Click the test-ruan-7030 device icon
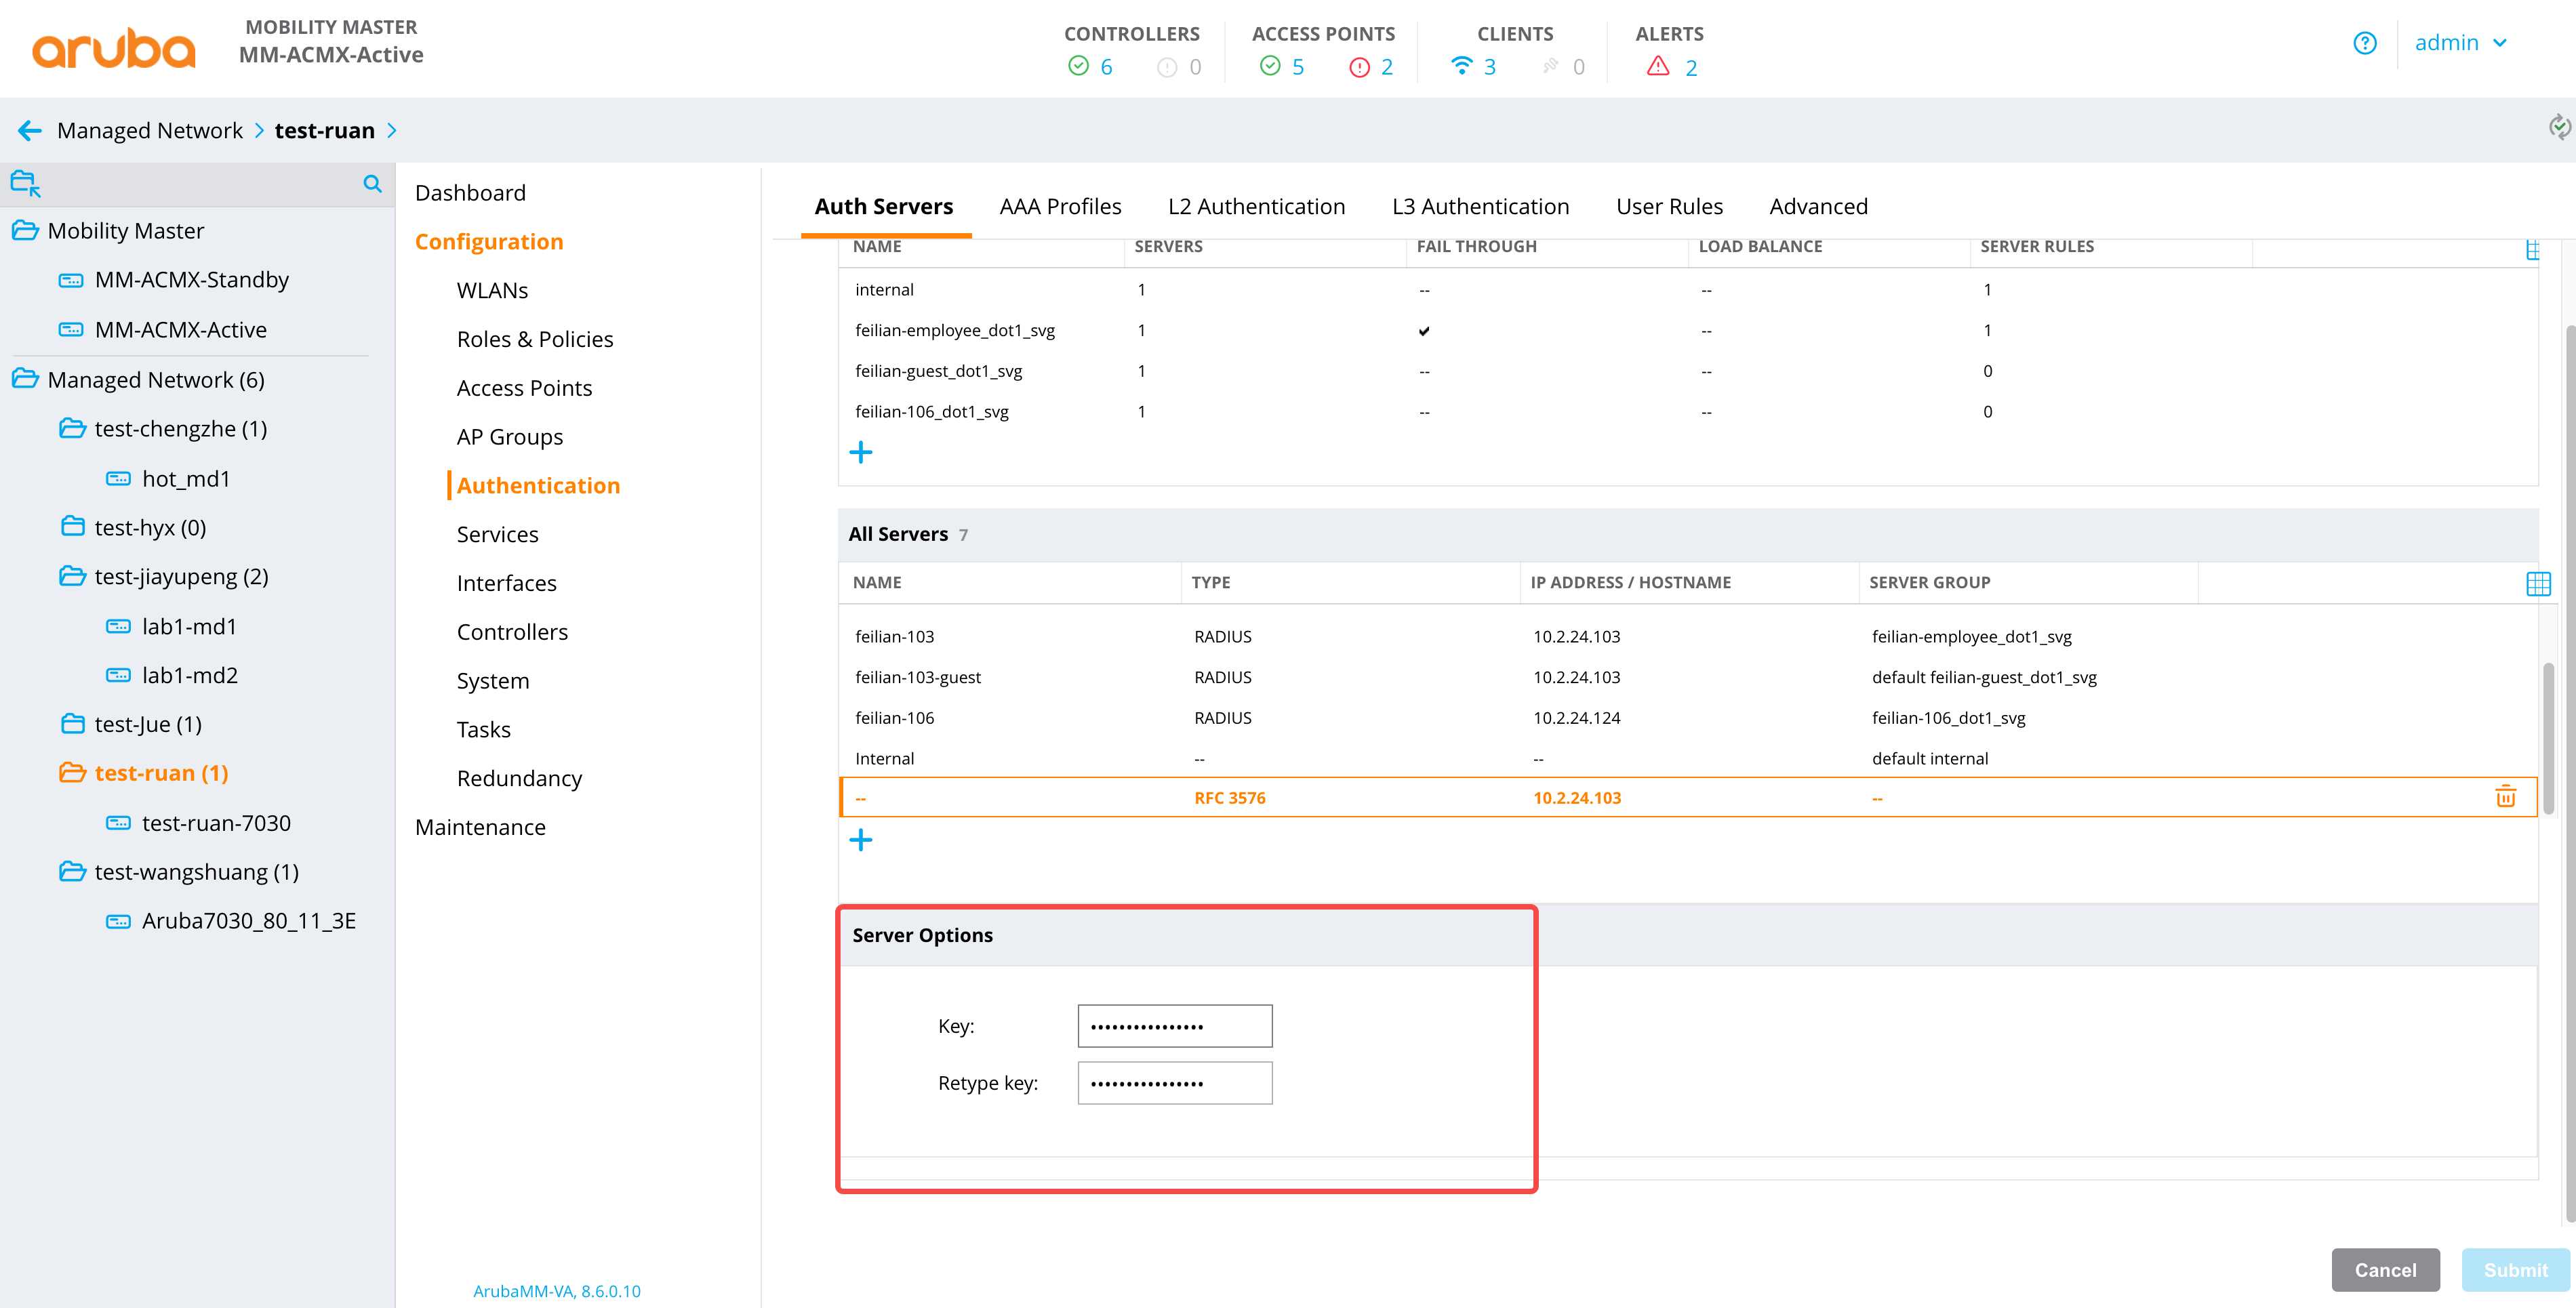Screen dimensions: 2576x1308 (118, 823)
